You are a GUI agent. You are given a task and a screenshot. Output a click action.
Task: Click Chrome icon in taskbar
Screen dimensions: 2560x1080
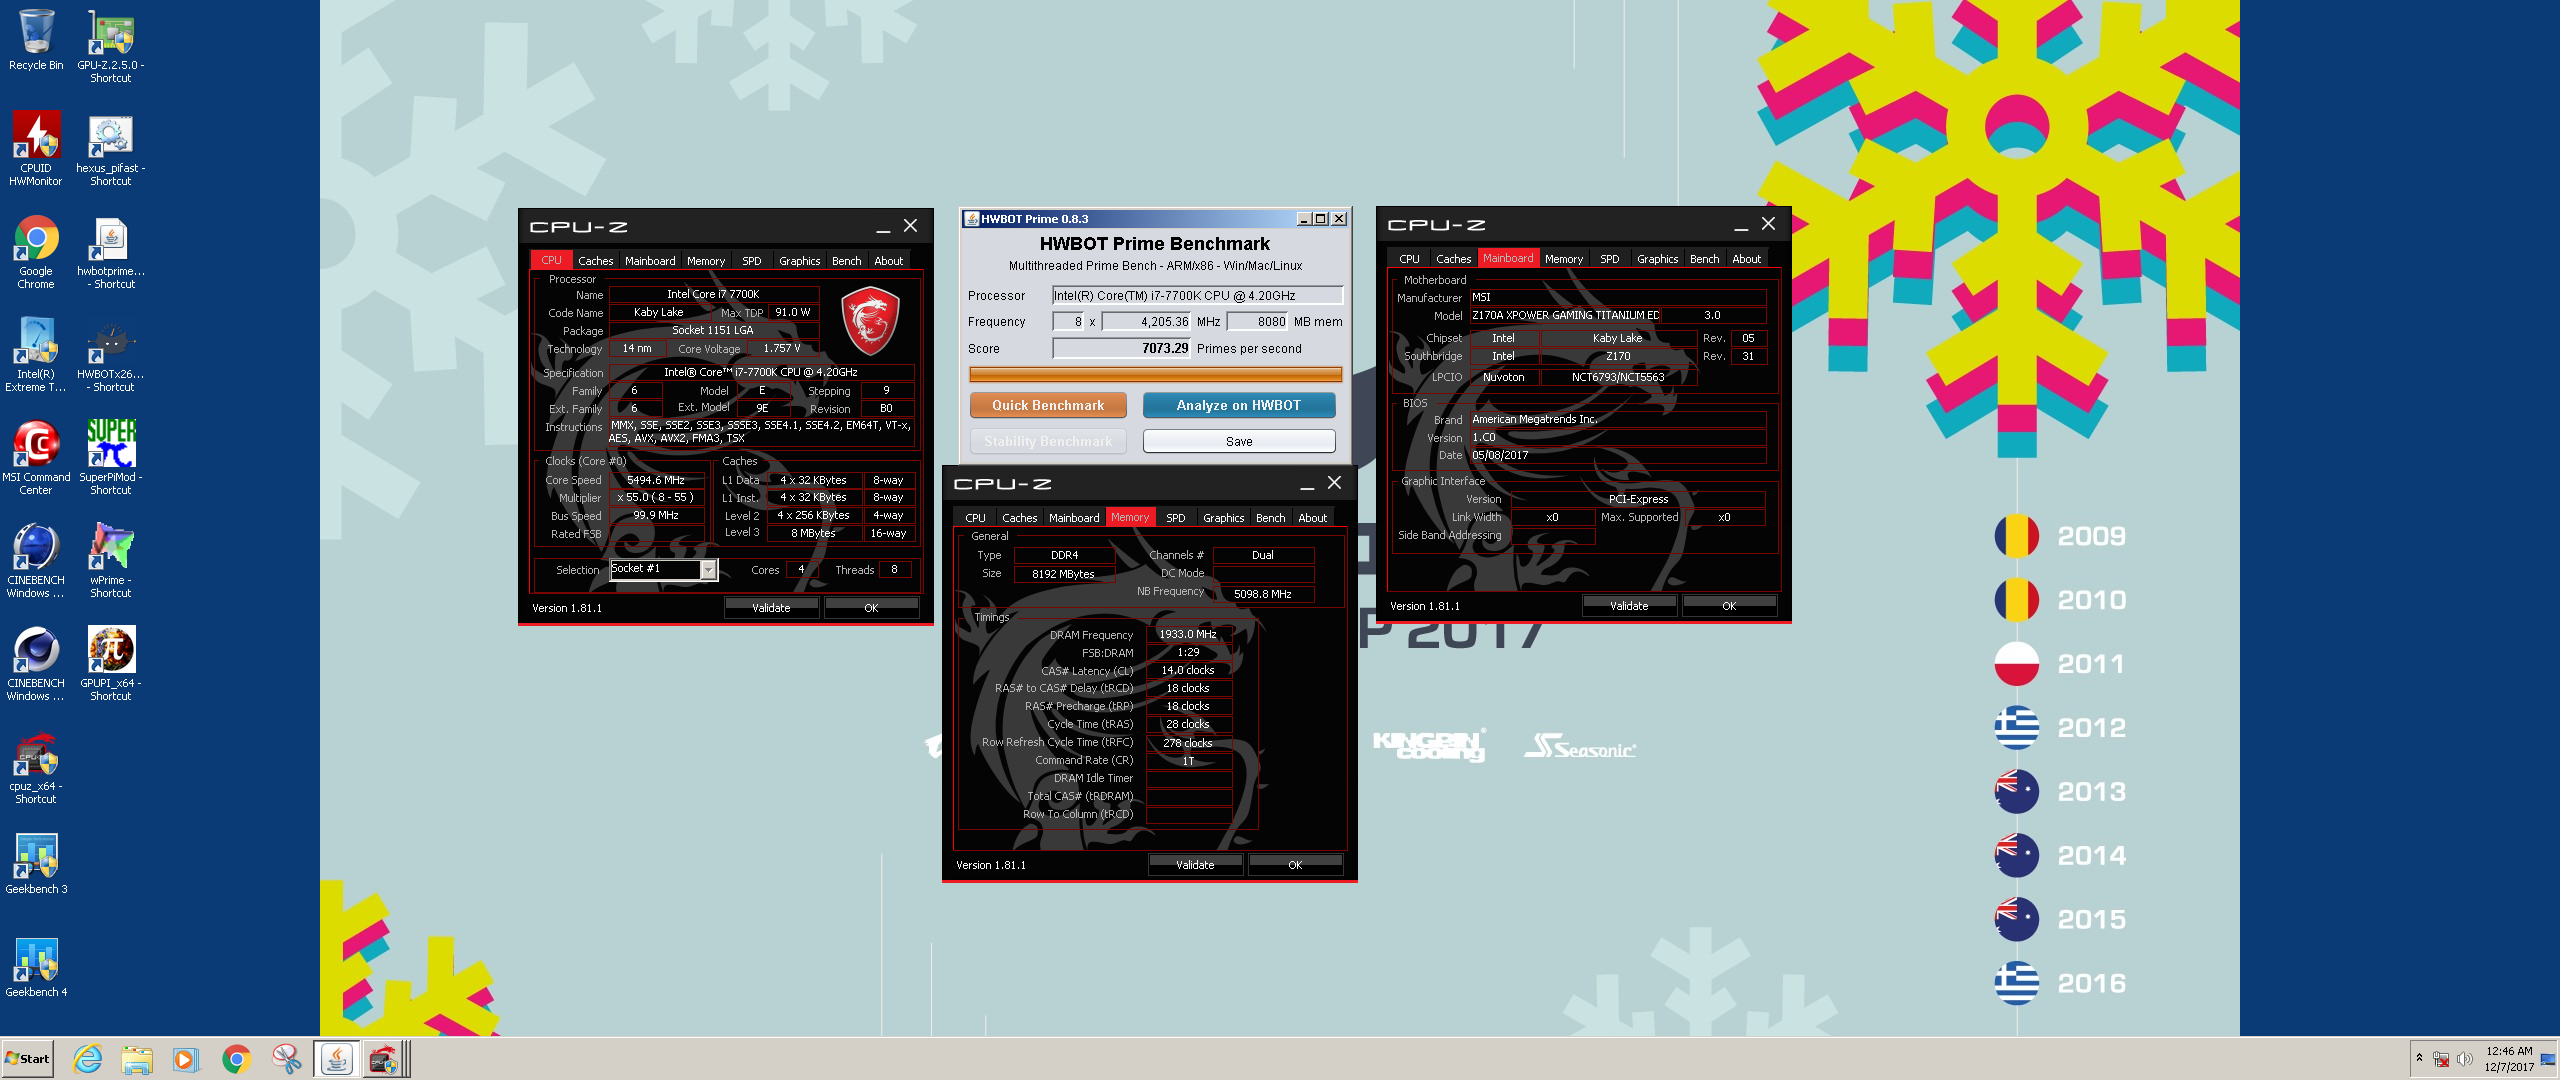pos(236,1059)
